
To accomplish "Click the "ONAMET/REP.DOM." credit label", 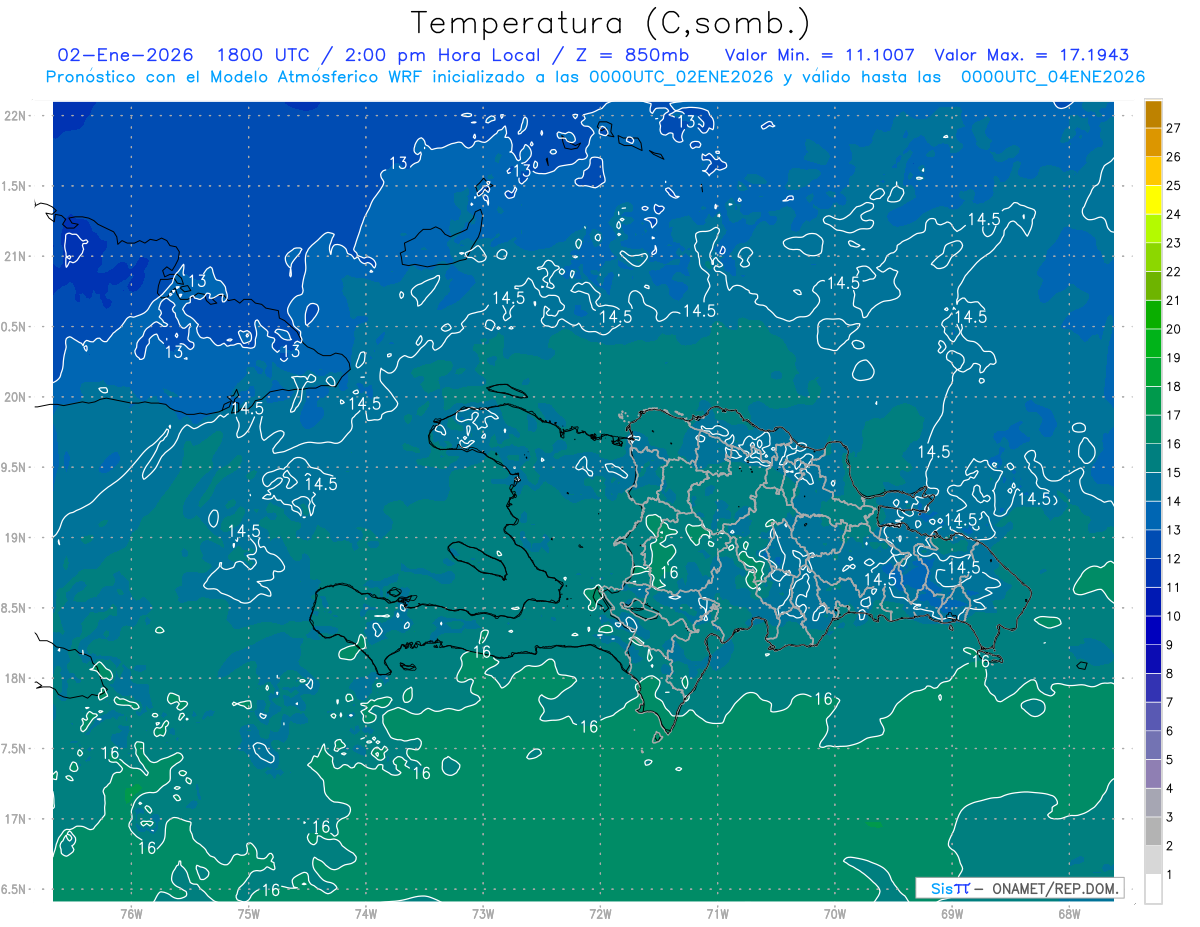I will point(1054,888).
